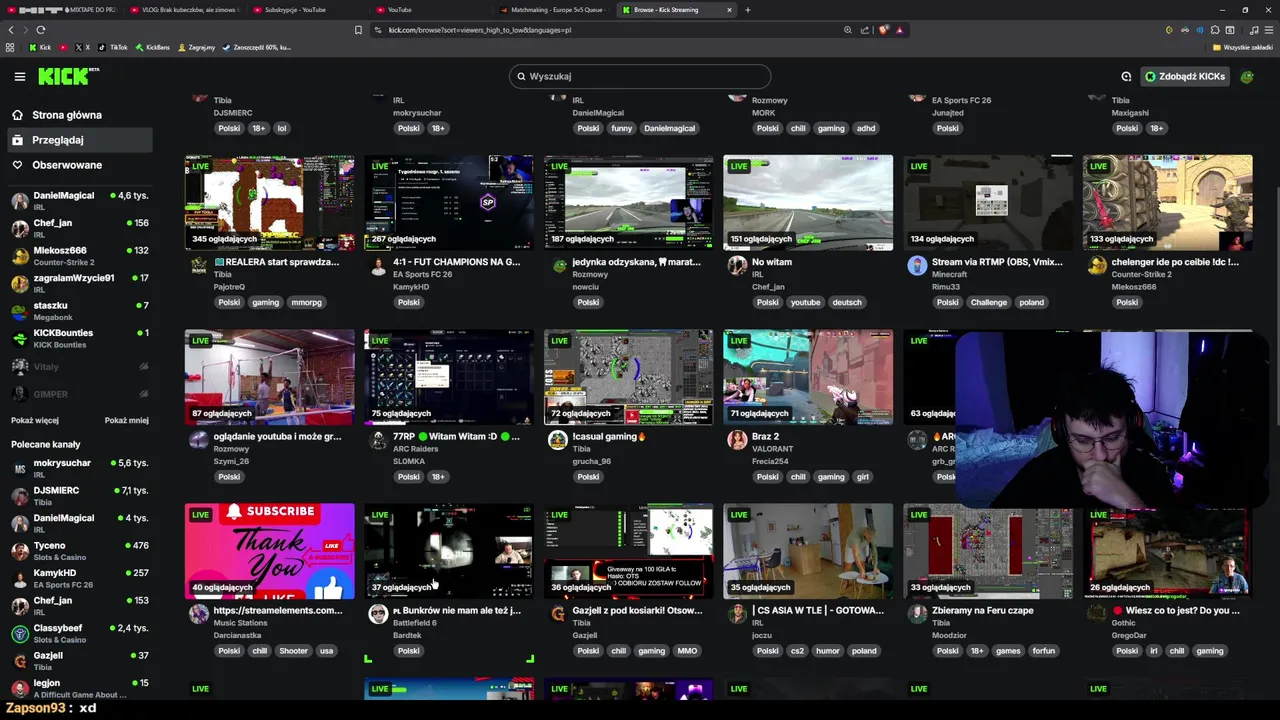Open the Wszystkie zakładki bookmarks folder
This screenshot has width=1280, height=720.
coord(1243,47)
